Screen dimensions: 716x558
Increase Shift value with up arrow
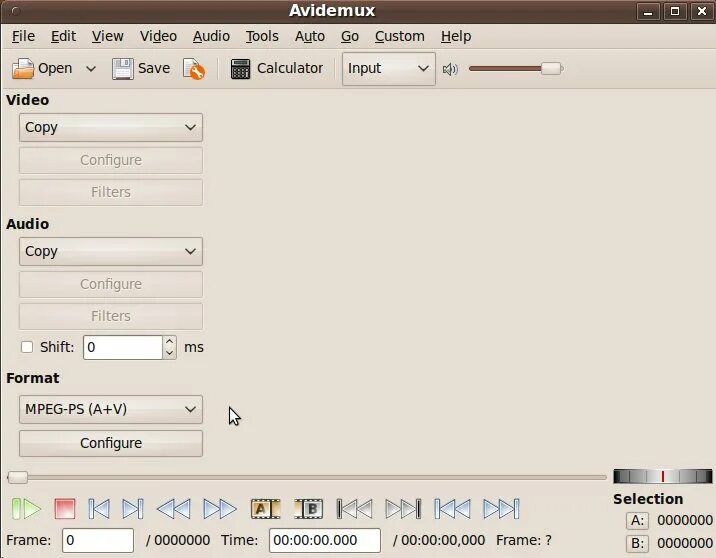[x=169, y=342]
